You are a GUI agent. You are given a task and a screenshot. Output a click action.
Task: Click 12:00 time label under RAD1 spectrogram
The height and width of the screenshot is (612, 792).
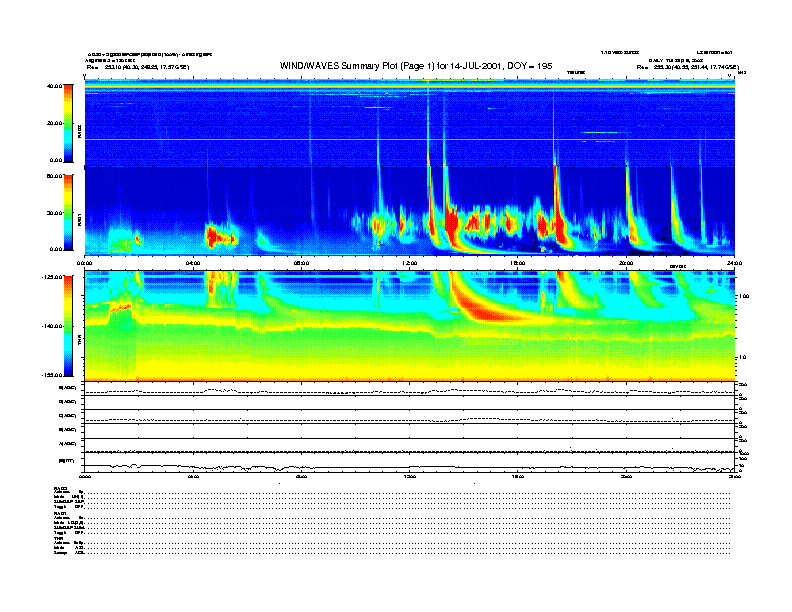point(410,263)
